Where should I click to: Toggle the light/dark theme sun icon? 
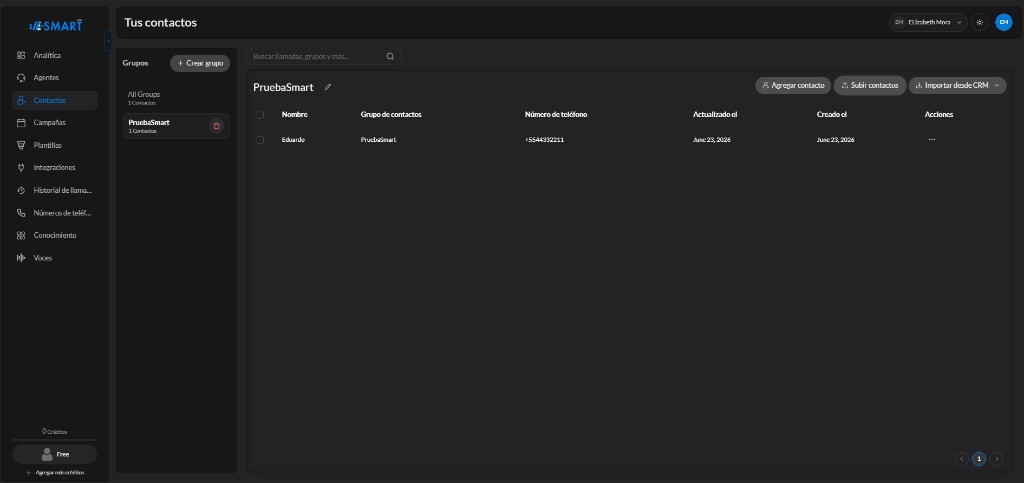point(979,22)
